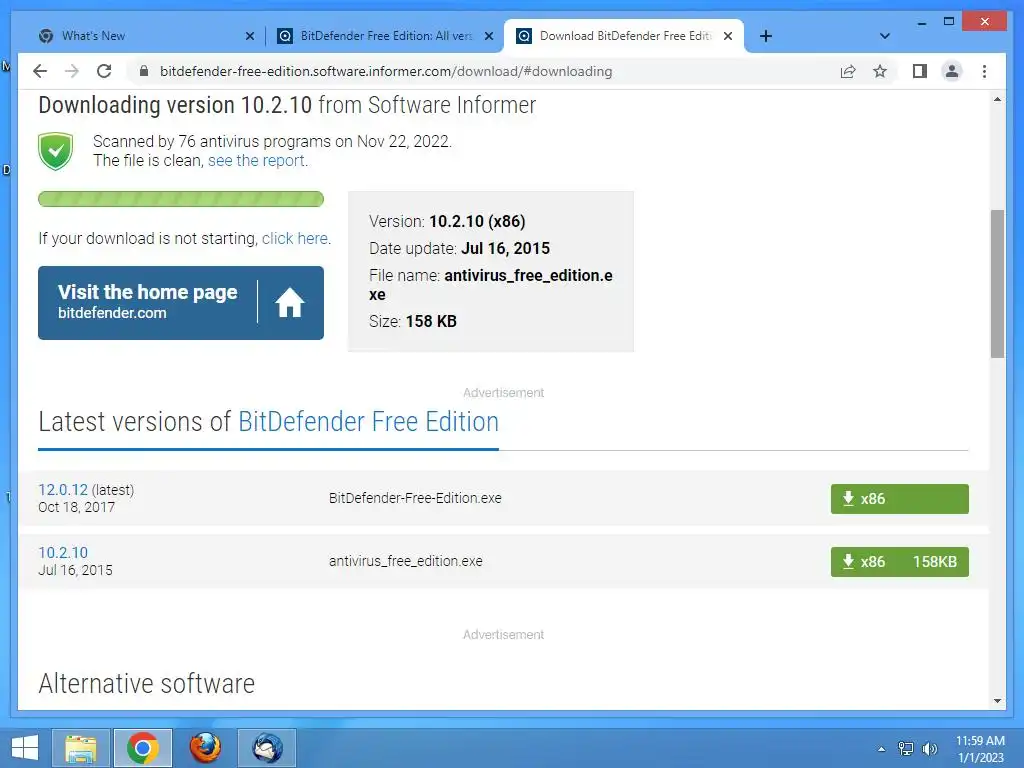This screenshot has width=1024, height=768.
Task: Open the volume tray icon
Action: coord(929,749)
